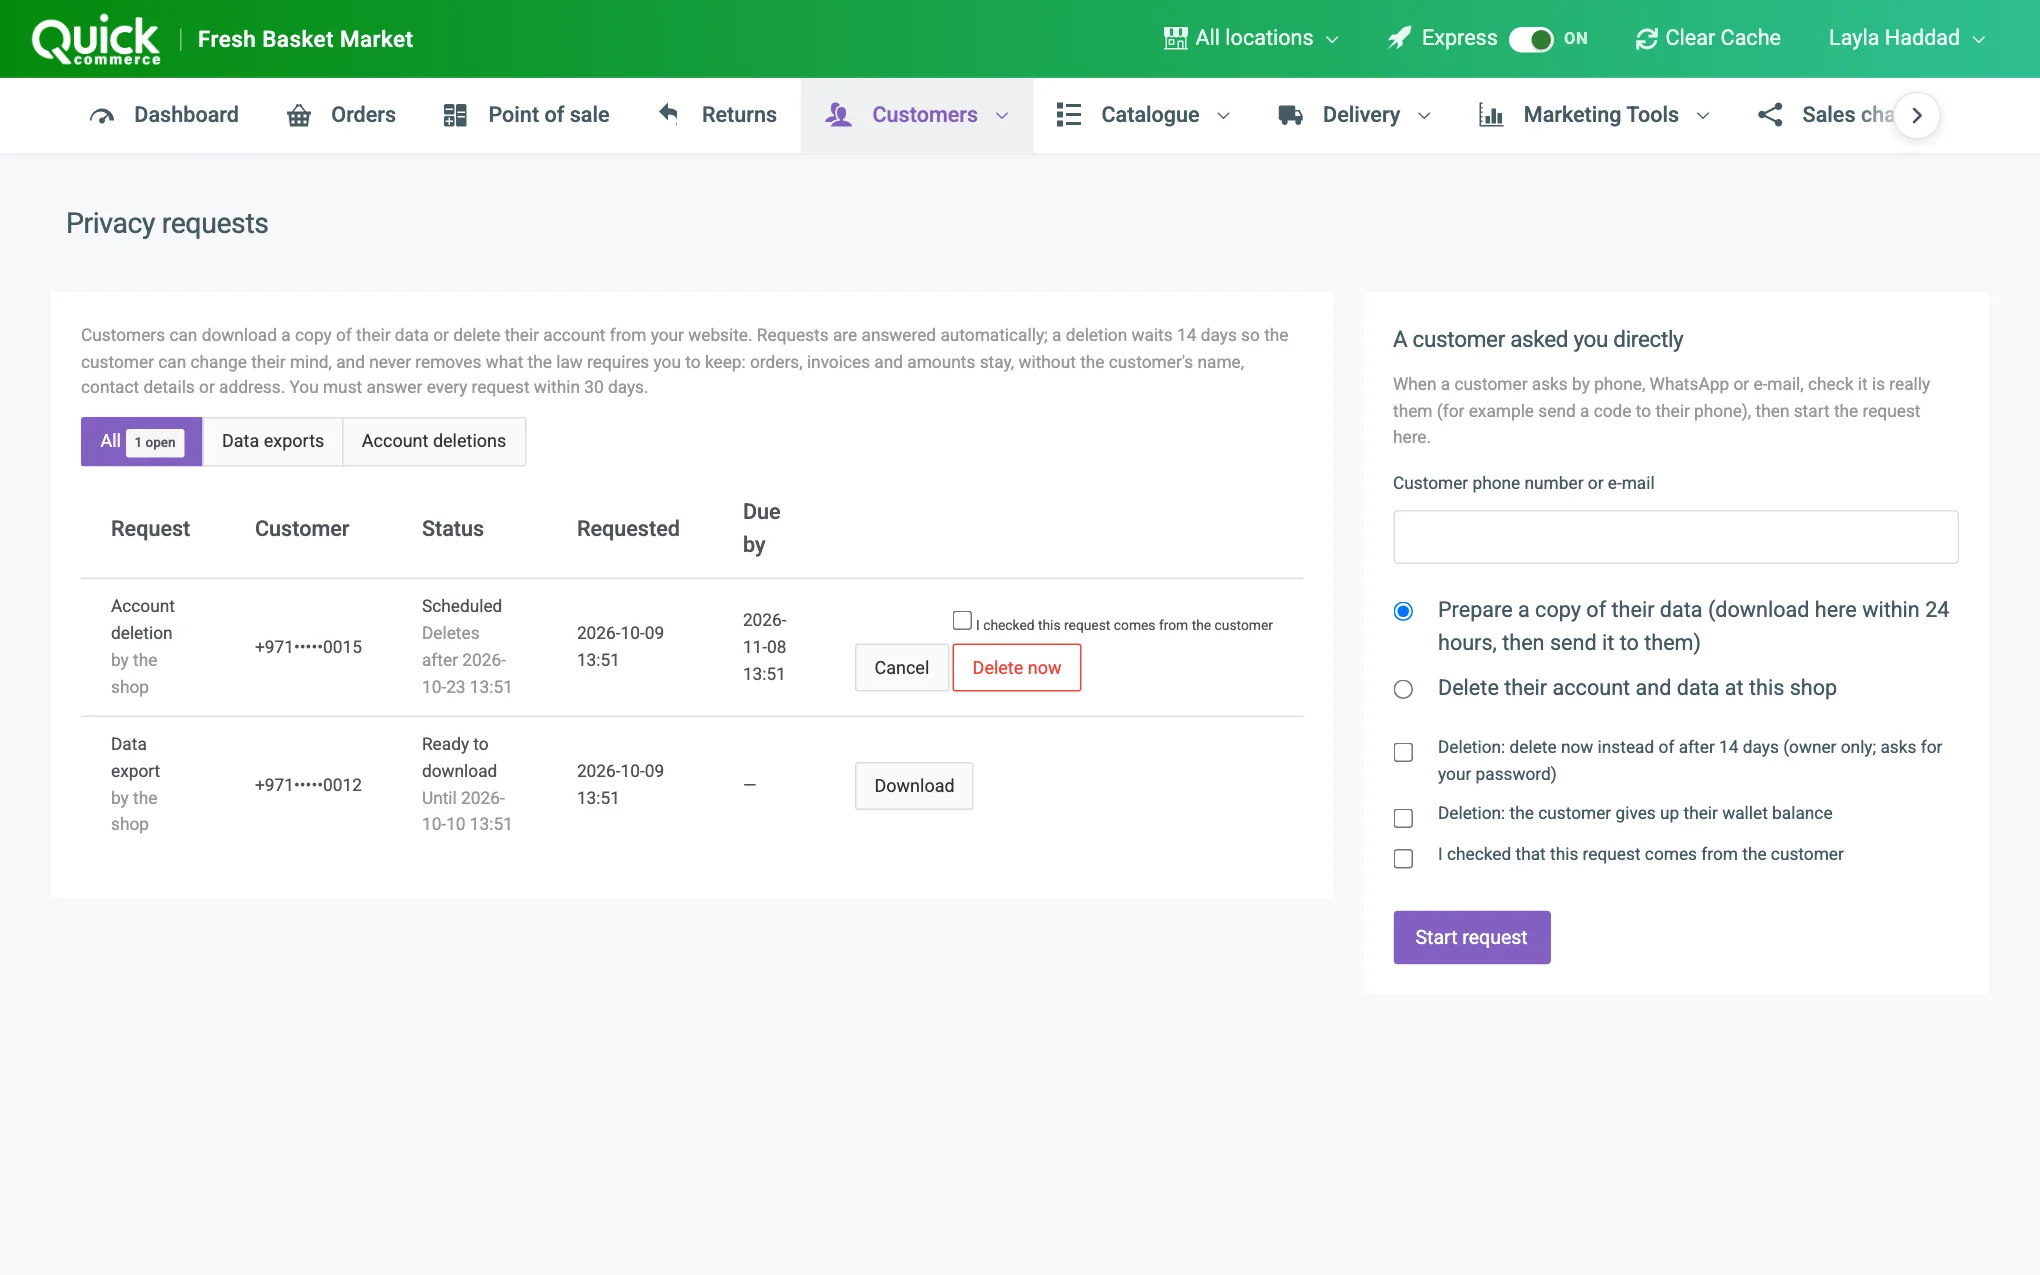
Task: Click the 1 open badge
Action: click(x=155, y=442)
